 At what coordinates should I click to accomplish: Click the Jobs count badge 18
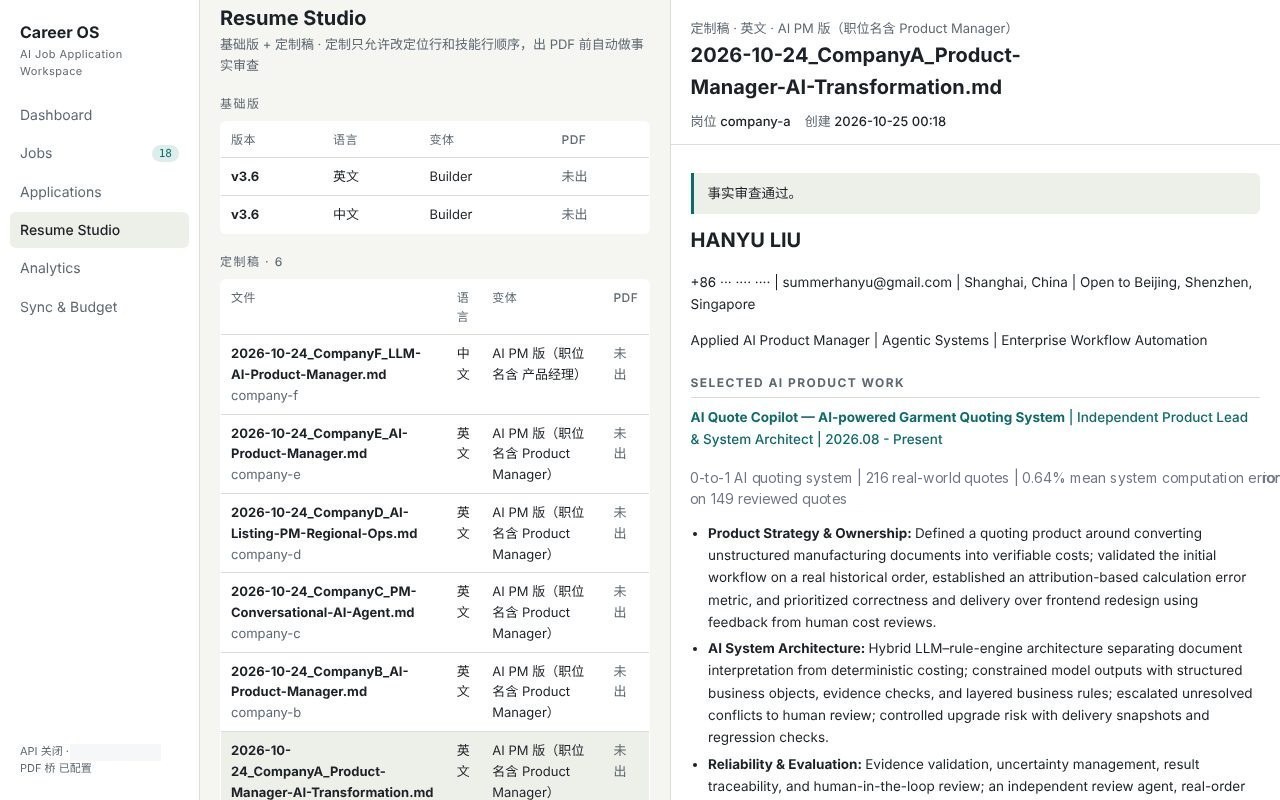point(165,153)
